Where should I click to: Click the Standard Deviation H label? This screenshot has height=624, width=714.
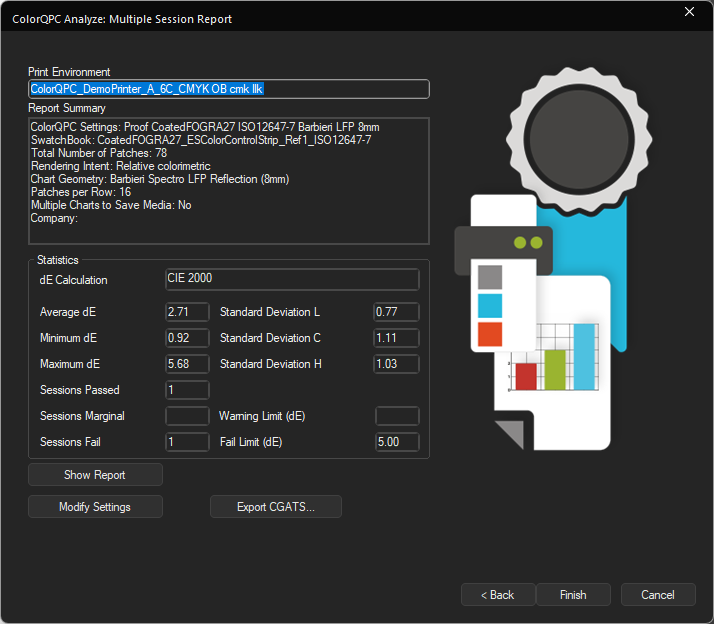271,364
